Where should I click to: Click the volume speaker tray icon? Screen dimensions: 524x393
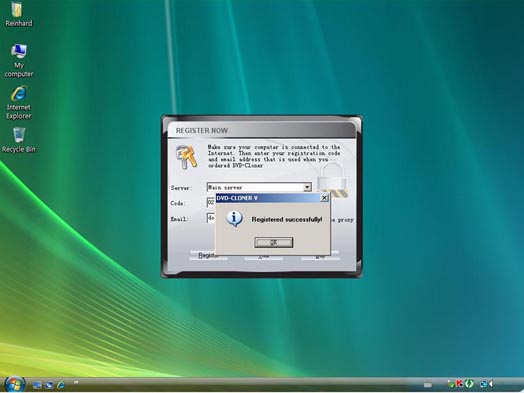click(x=491, y=384)
